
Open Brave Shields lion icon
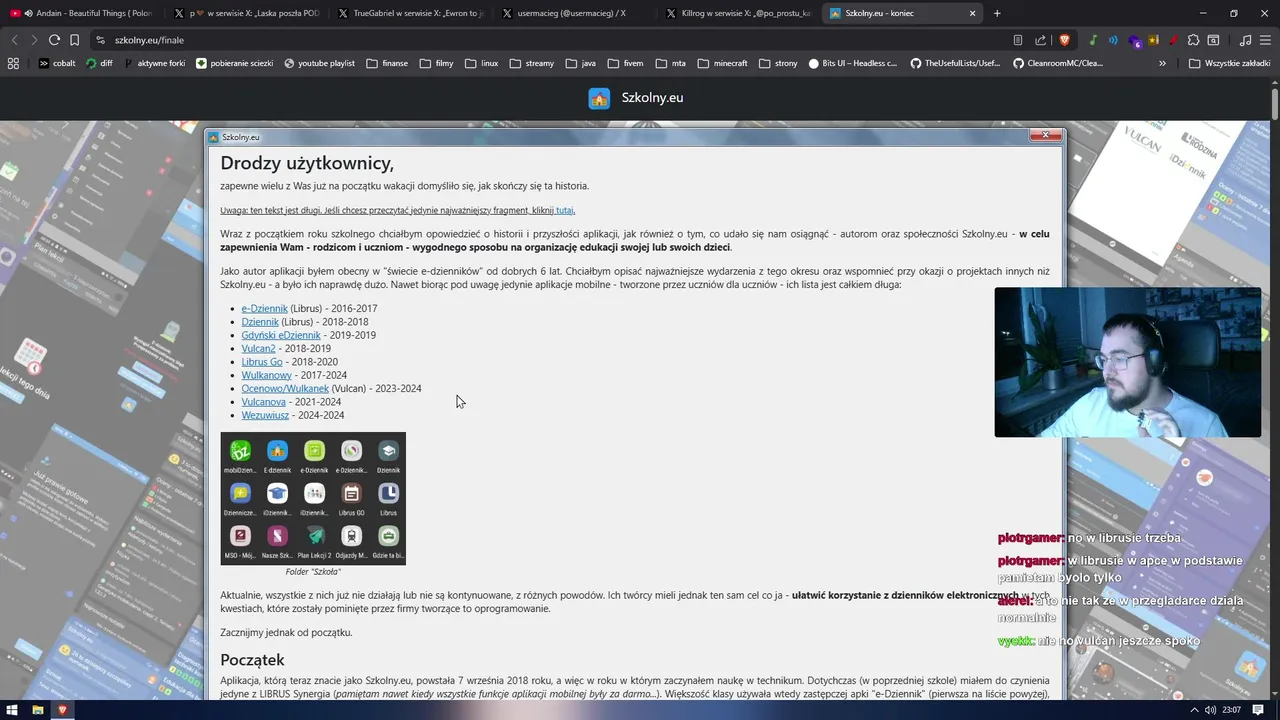tap(1064, 40)
